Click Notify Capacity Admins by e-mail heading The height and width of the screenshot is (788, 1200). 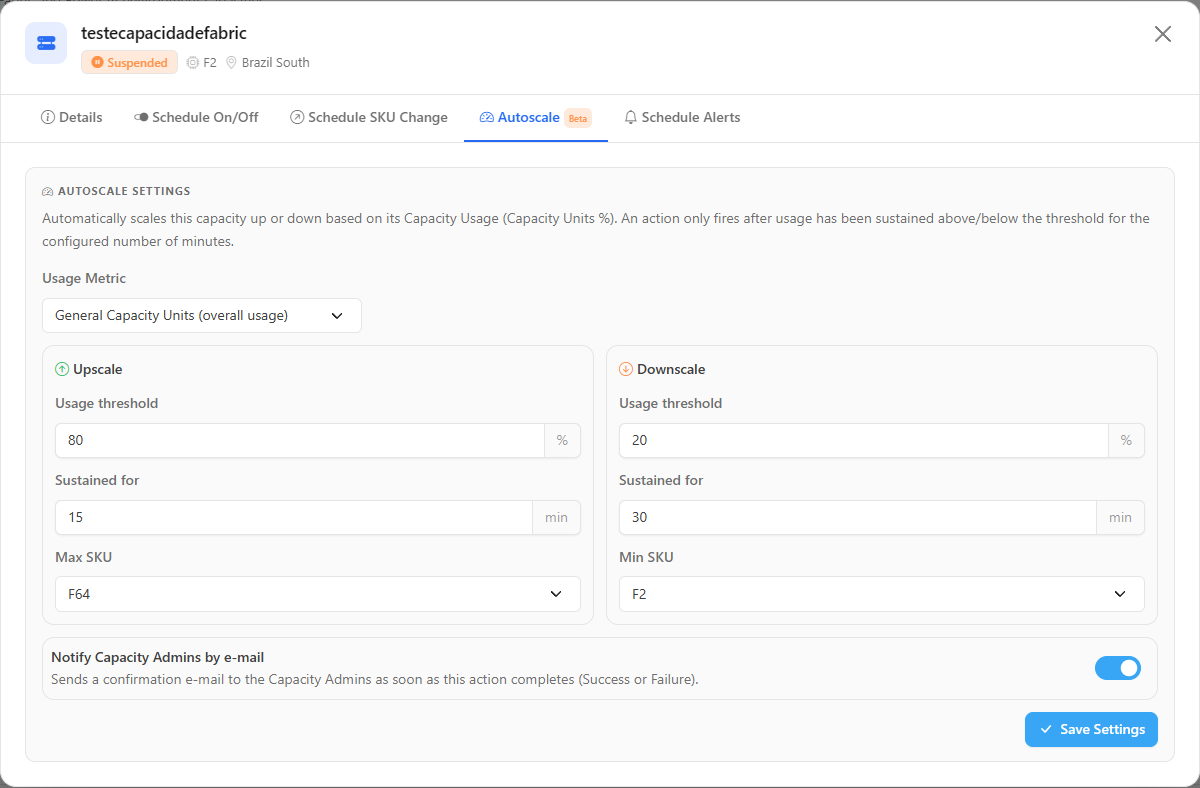157,657
